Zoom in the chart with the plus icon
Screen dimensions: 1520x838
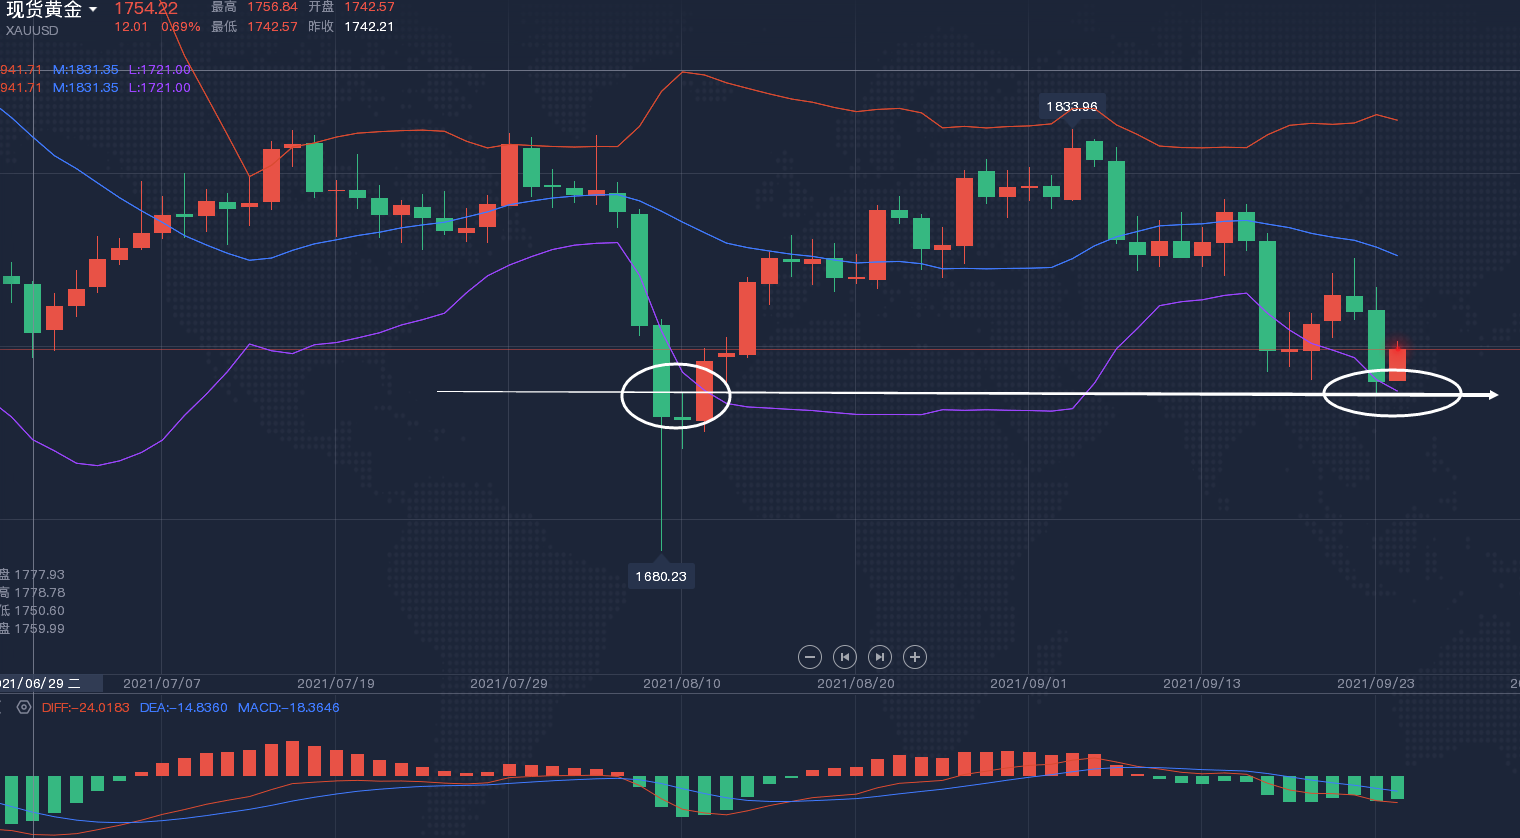[x=915, y=657]
